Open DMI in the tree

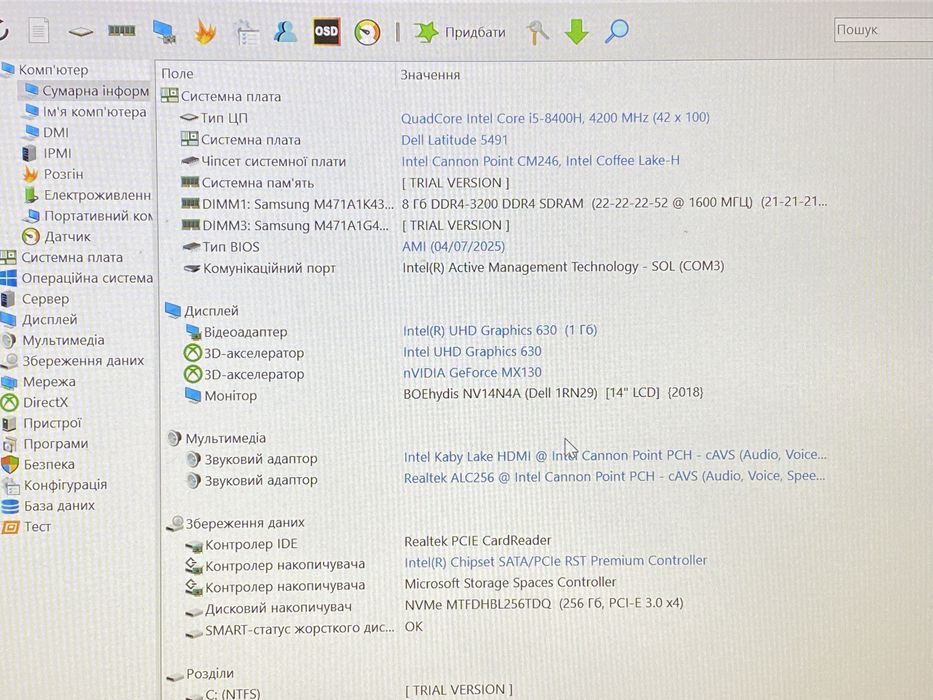coord(47,132)
